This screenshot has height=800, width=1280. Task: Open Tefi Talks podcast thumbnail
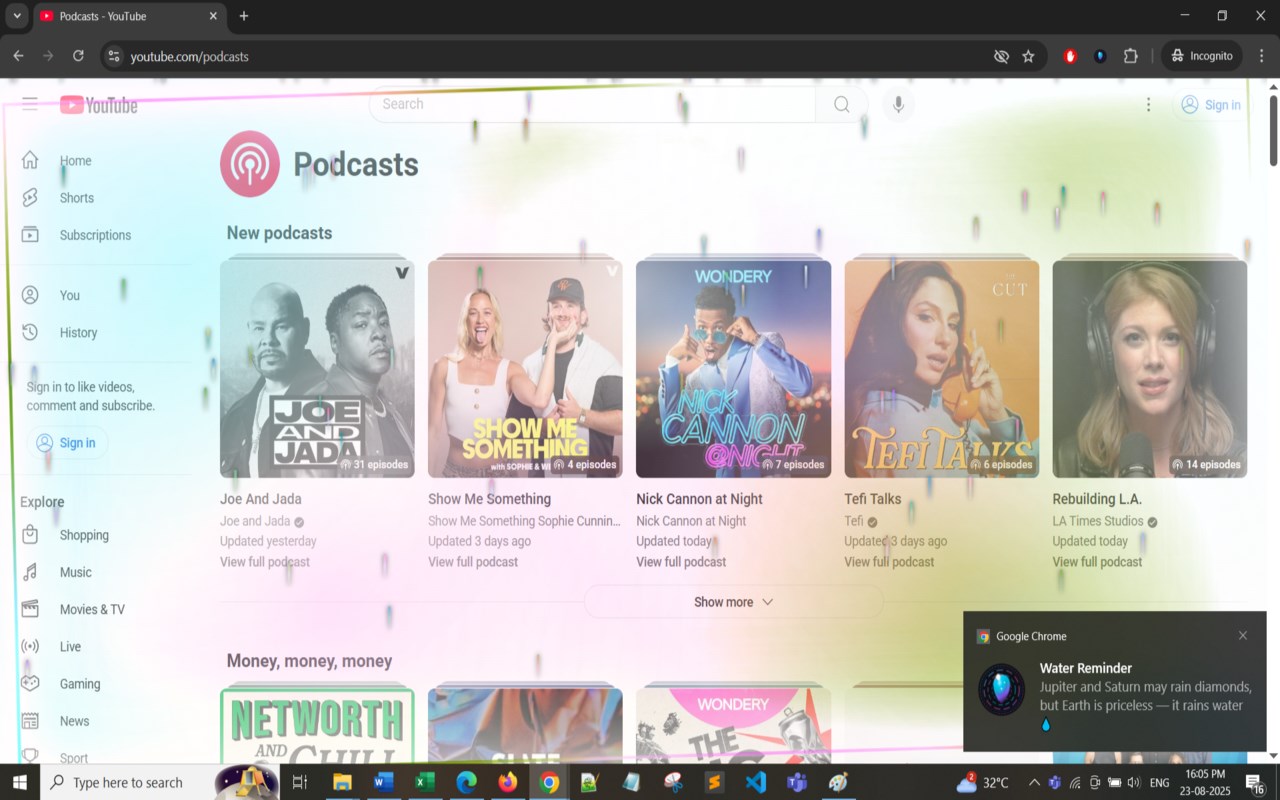(941, 368)
